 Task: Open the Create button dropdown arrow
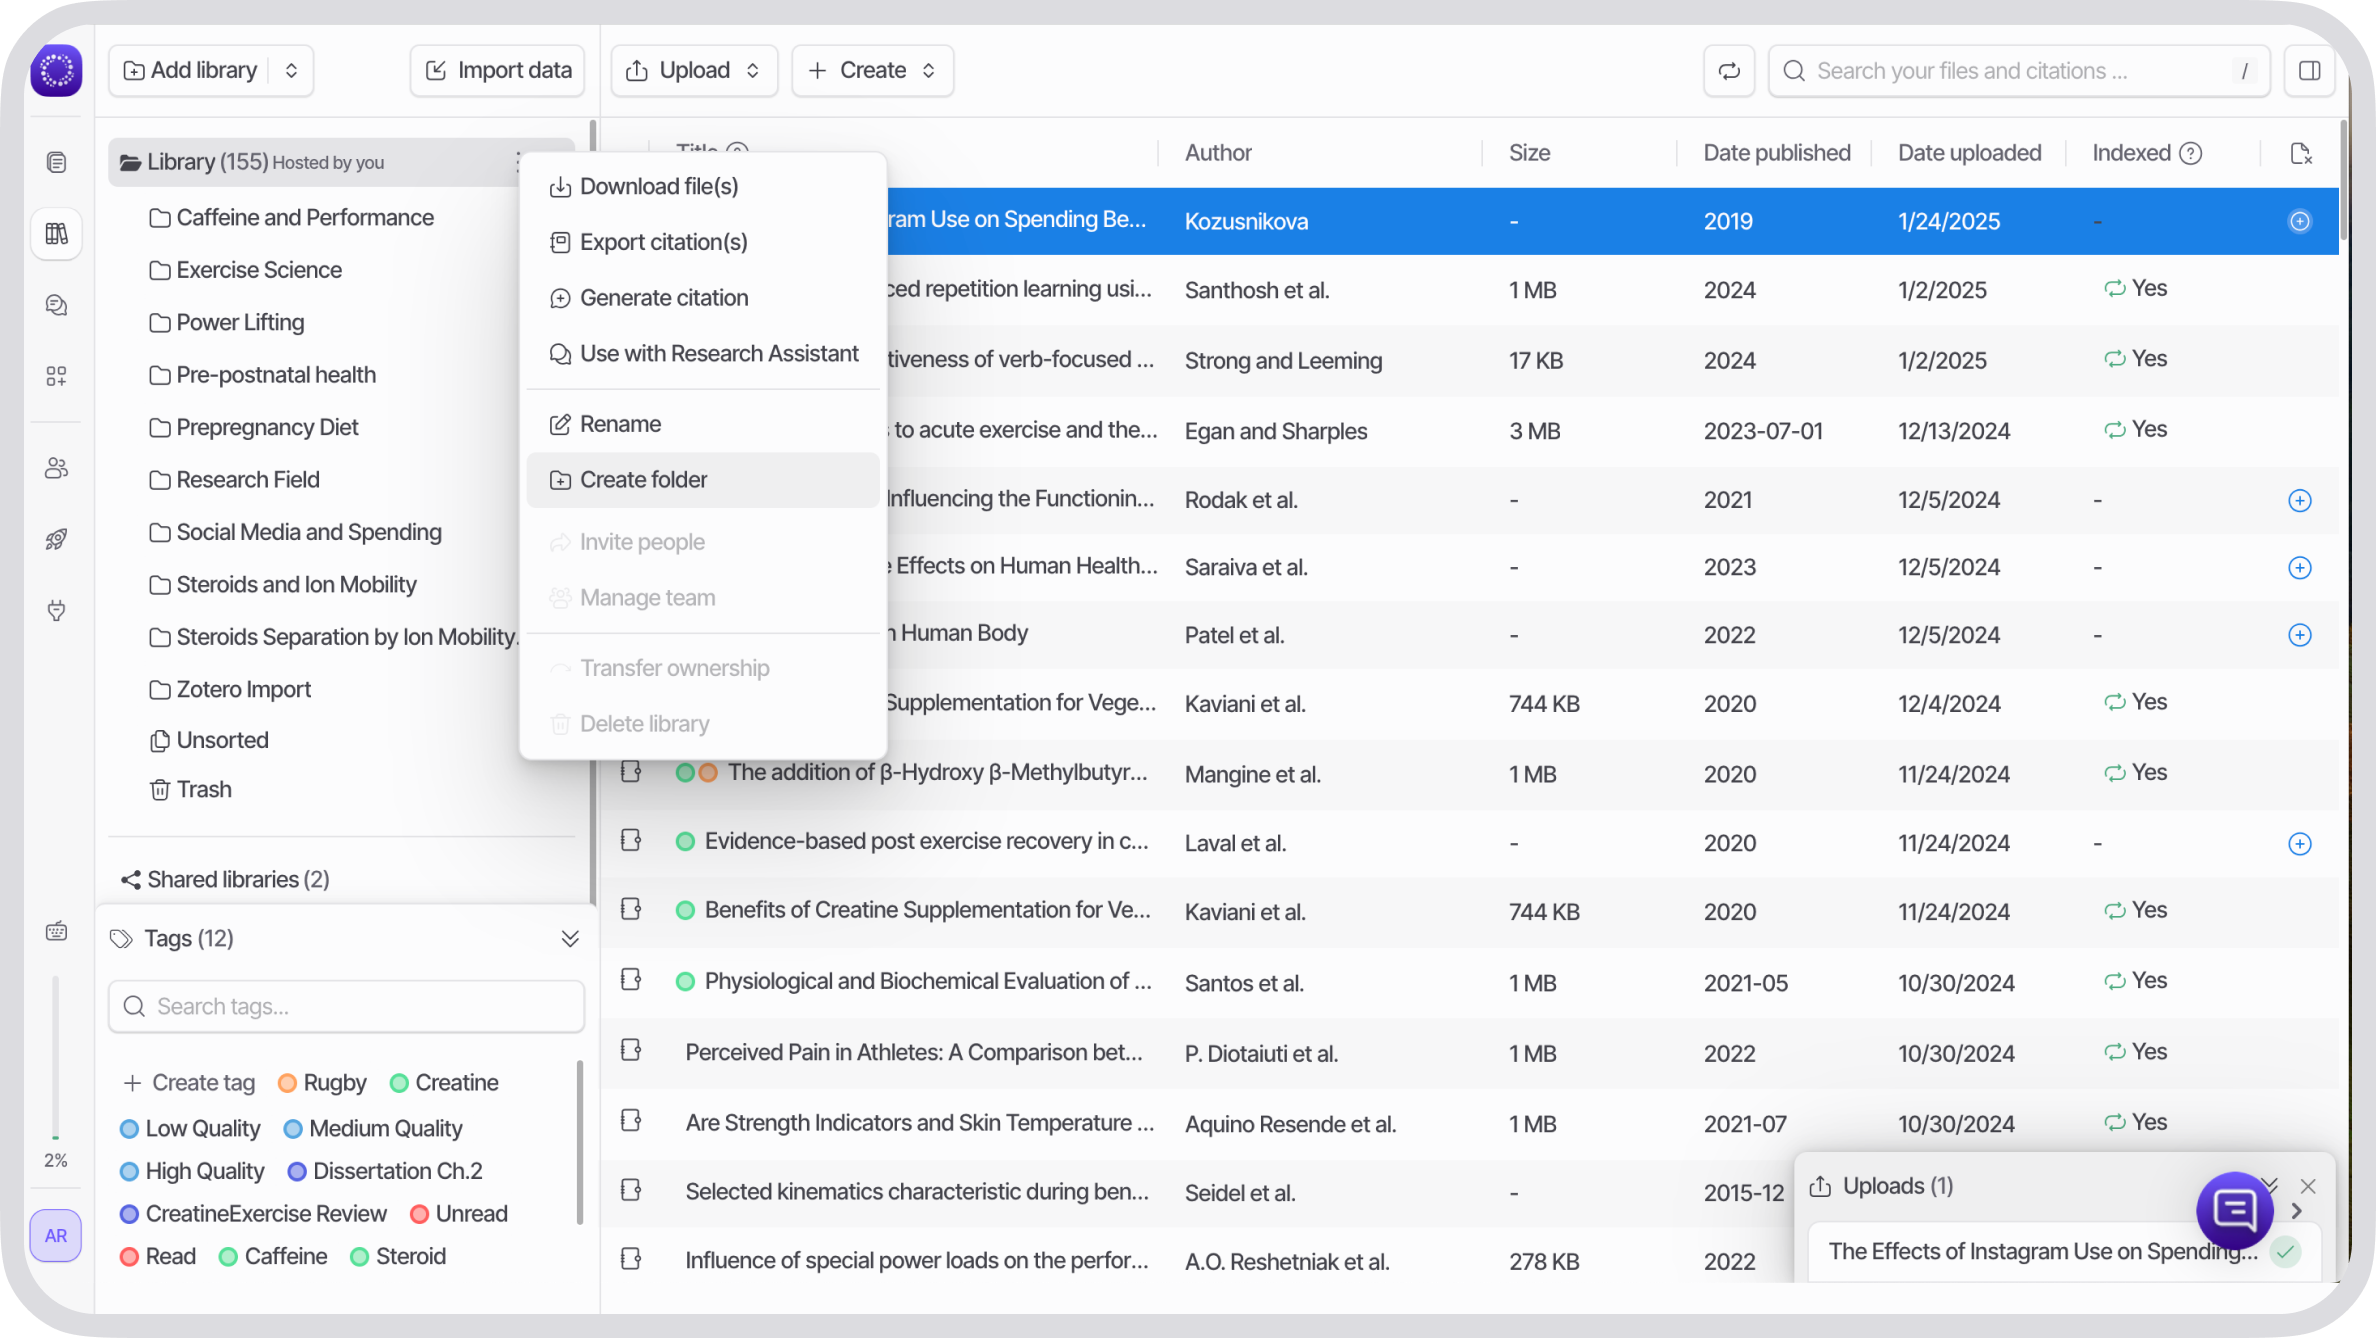click(930, 70)
